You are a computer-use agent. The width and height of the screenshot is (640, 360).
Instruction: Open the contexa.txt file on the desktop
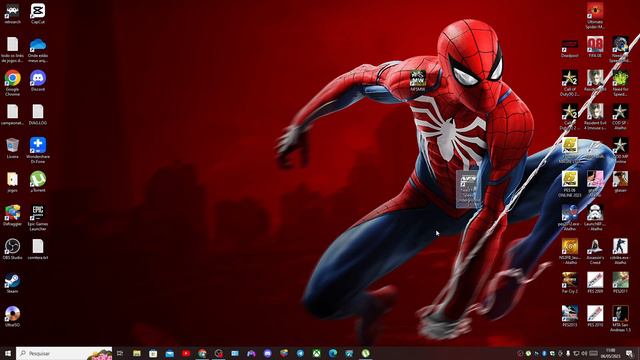[x=38, y=249]
